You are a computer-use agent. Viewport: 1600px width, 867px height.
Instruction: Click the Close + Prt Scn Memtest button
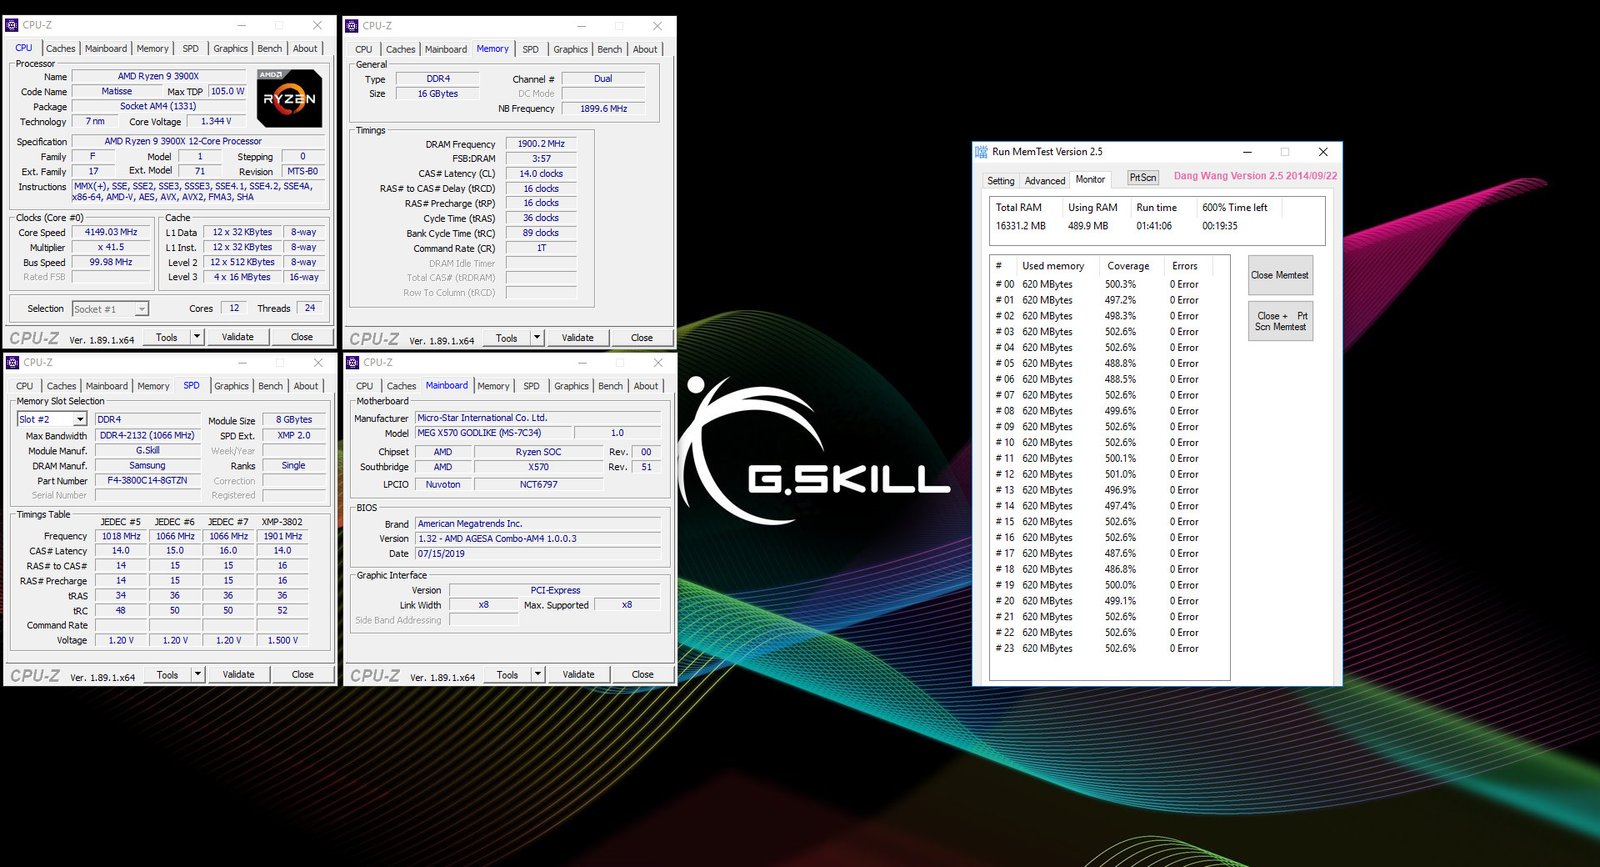1280,321
